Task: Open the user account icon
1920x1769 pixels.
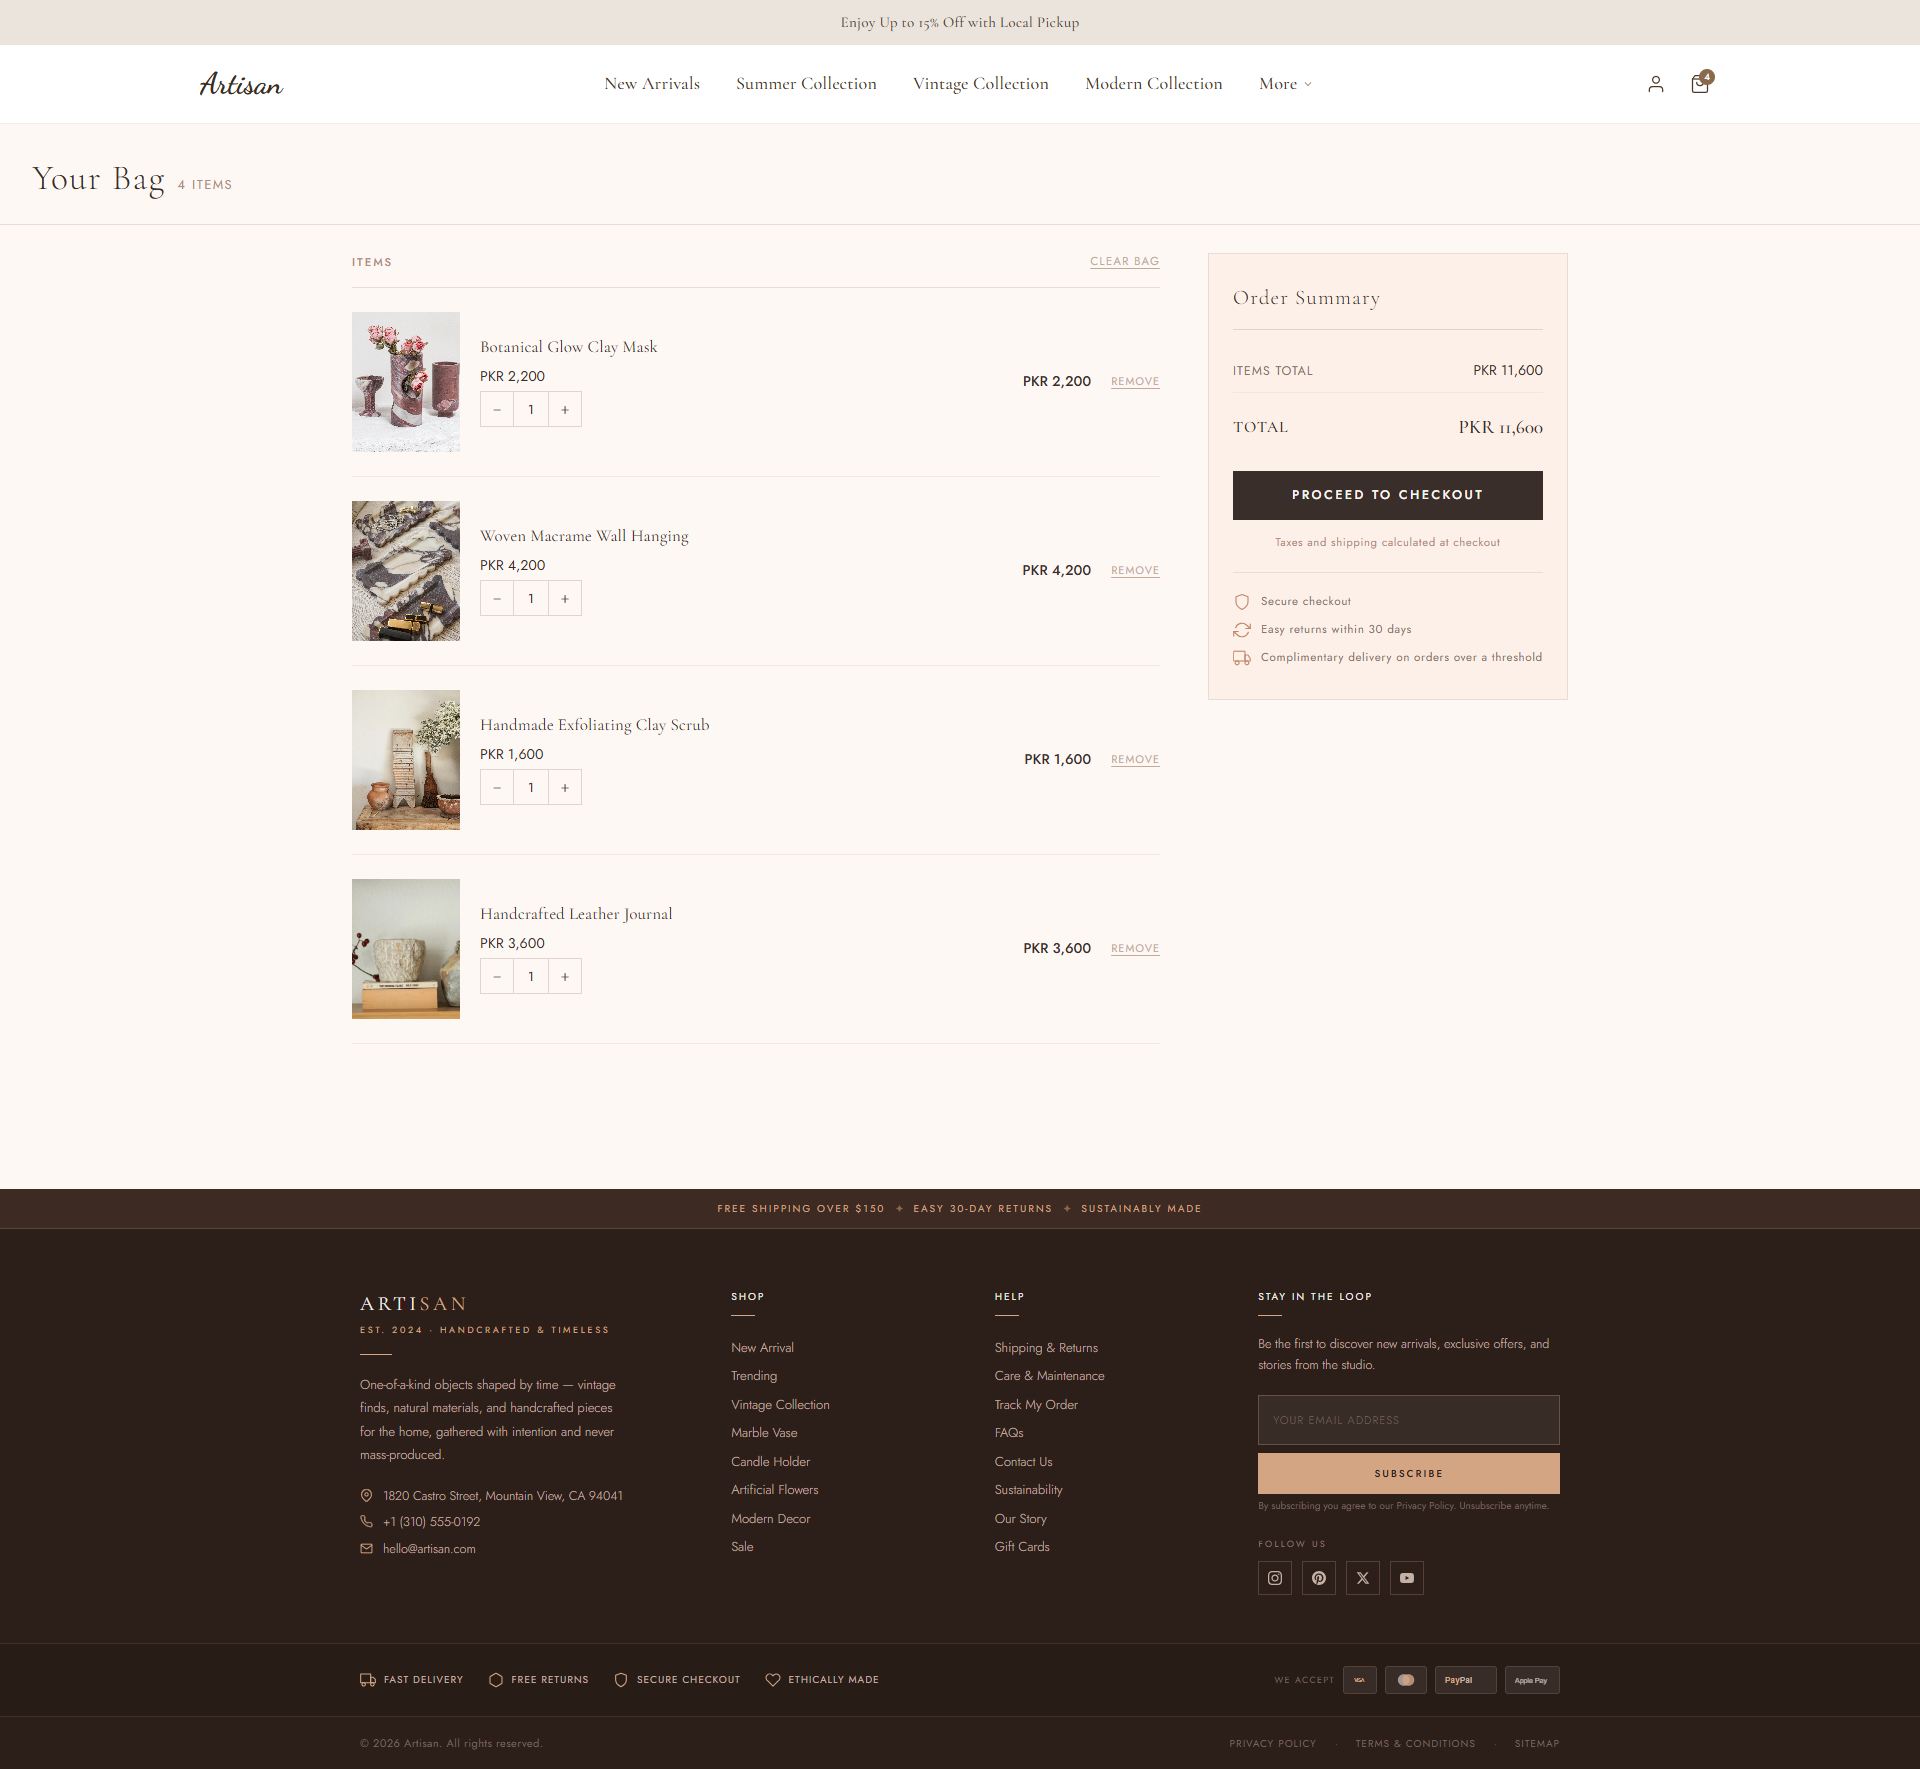Action: click(1656, 84)
